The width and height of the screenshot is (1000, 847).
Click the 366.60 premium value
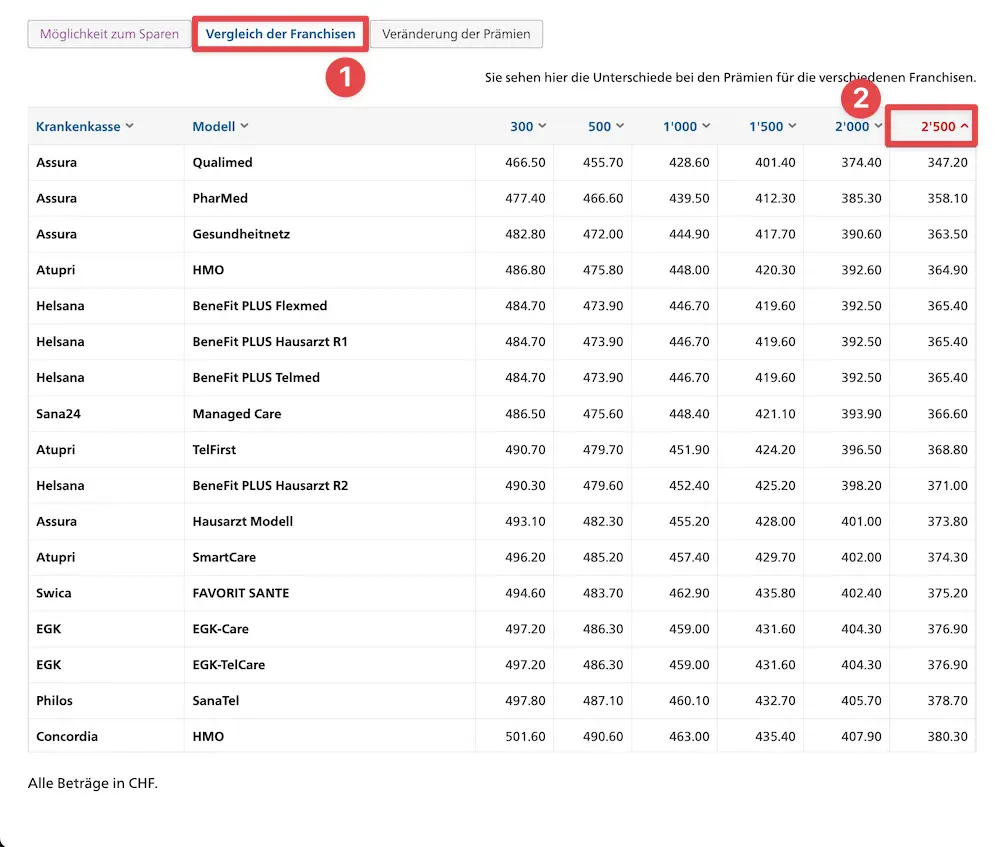(947, 413)
